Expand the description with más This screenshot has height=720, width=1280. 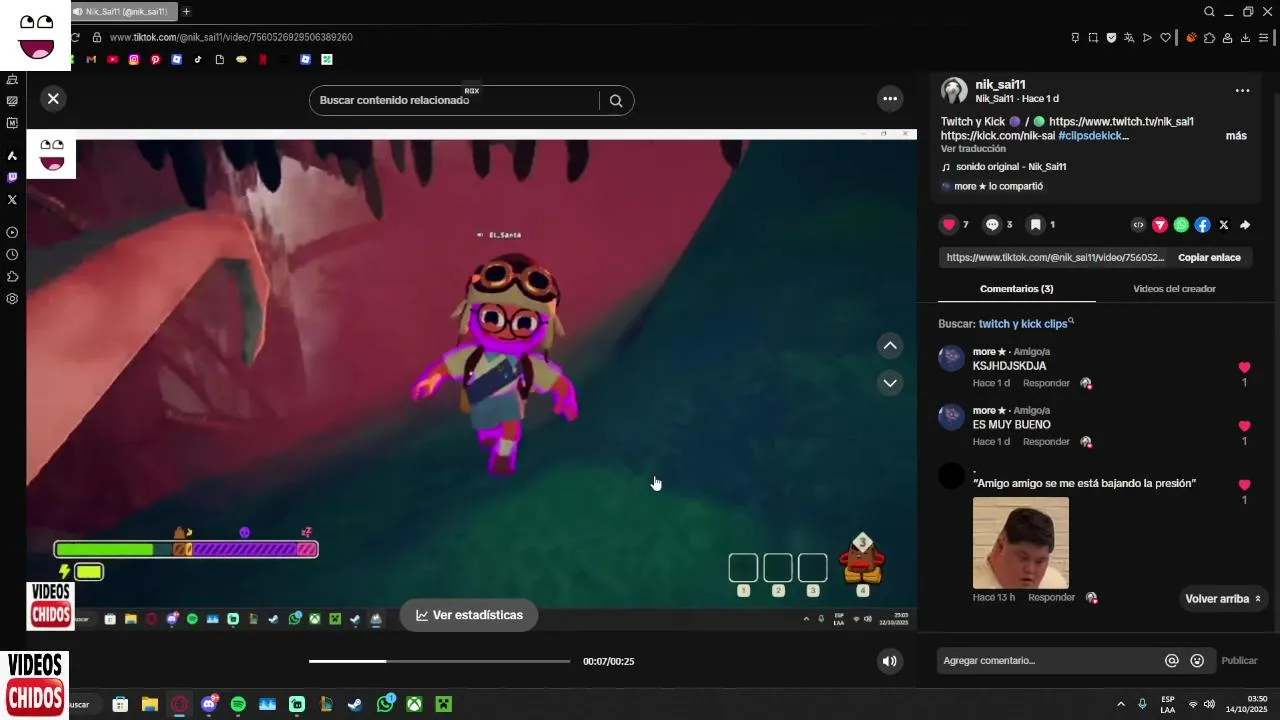[x=1236, y=136]
